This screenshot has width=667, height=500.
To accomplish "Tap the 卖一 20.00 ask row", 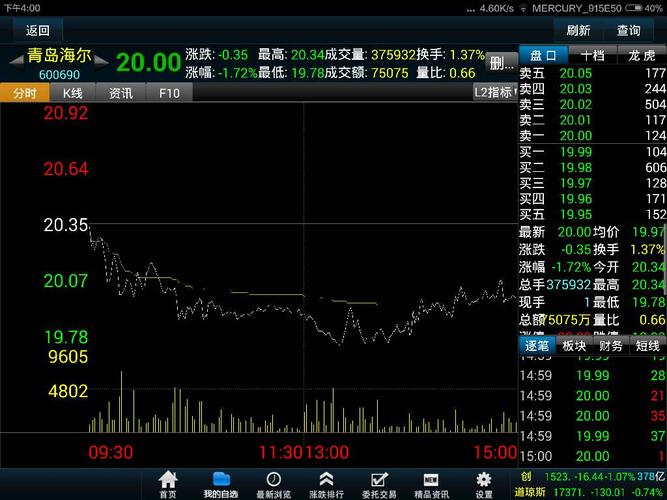I will tap(593, 136).
